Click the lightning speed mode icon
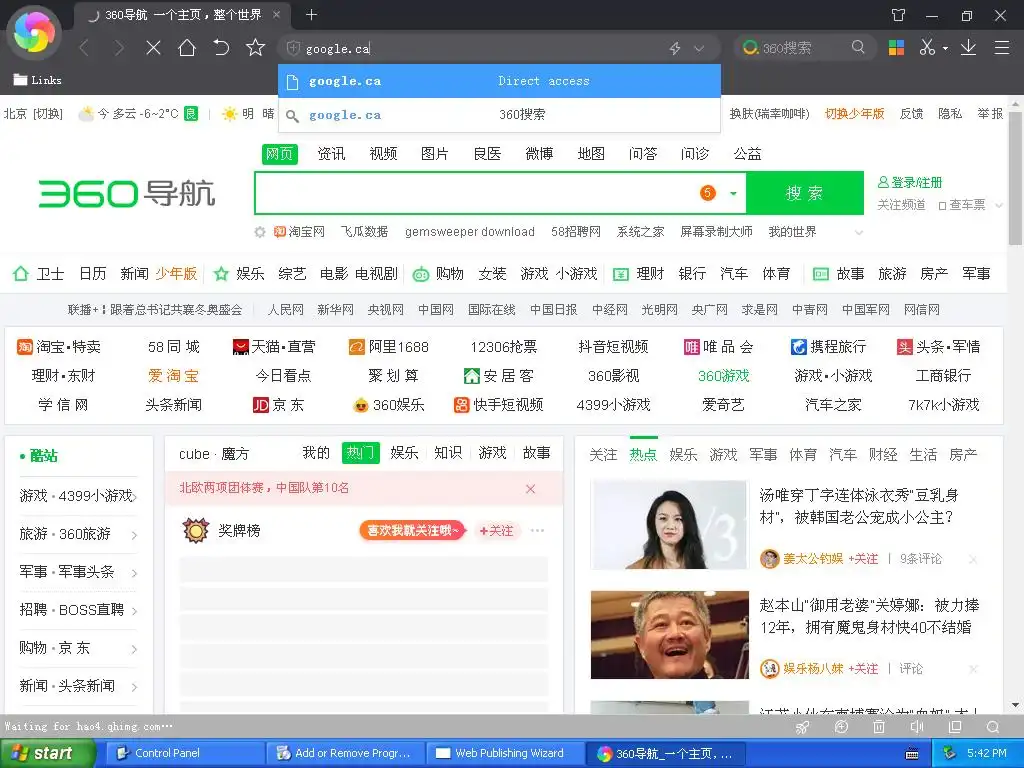 [x=675, y=48]
